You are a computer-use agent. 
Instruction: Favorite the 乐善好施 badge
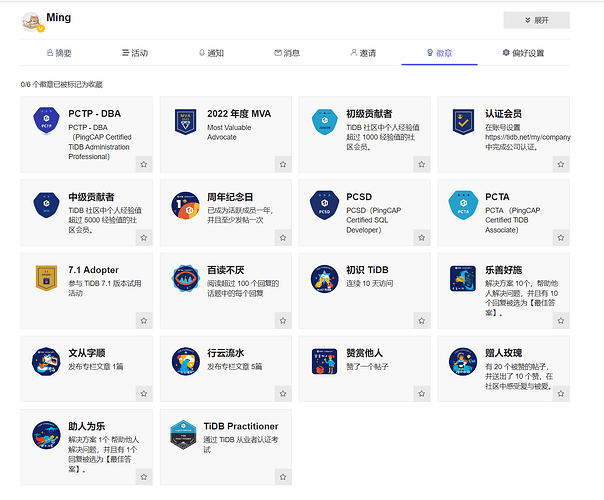[x=560, y=320]
